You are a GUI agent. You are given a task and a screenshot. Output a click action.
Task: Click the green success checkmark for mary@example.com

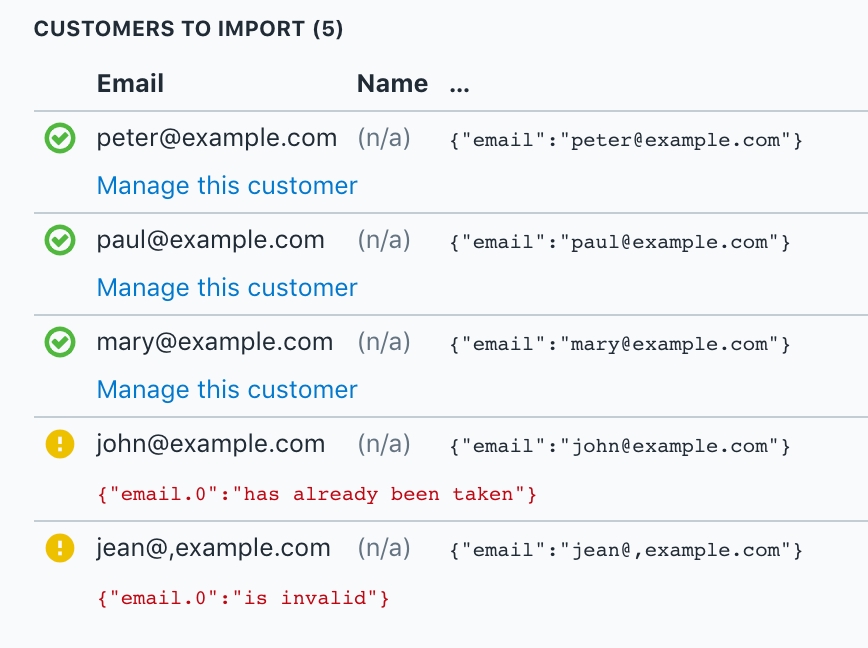(60, 343)
